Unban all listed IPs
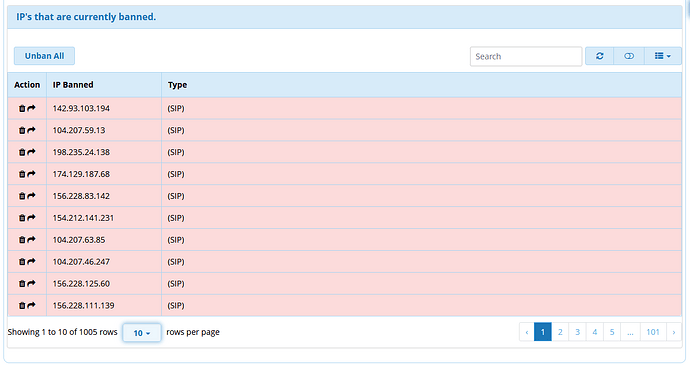Image resolution: width=690 pixels, height=365 pixels. [x=44, y=56]
